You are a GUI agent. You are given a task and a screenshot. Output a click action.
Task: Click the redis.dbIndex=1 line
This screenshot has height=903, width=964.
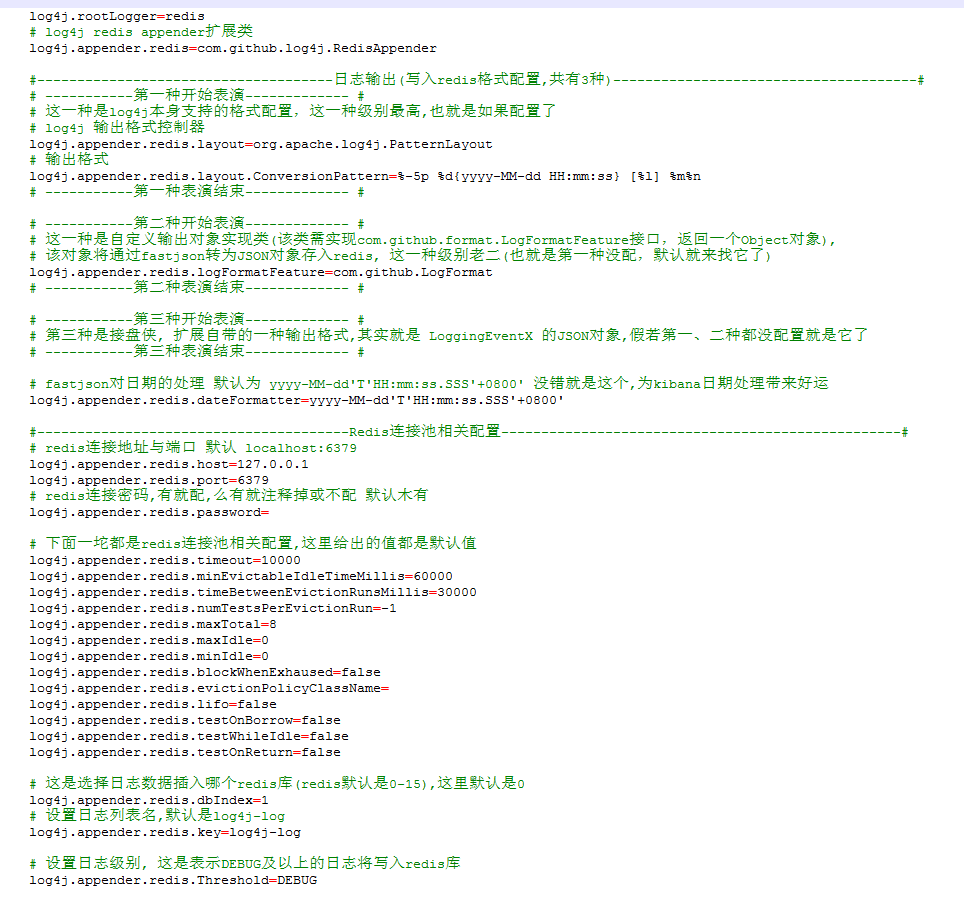click(x=149, y=800)
